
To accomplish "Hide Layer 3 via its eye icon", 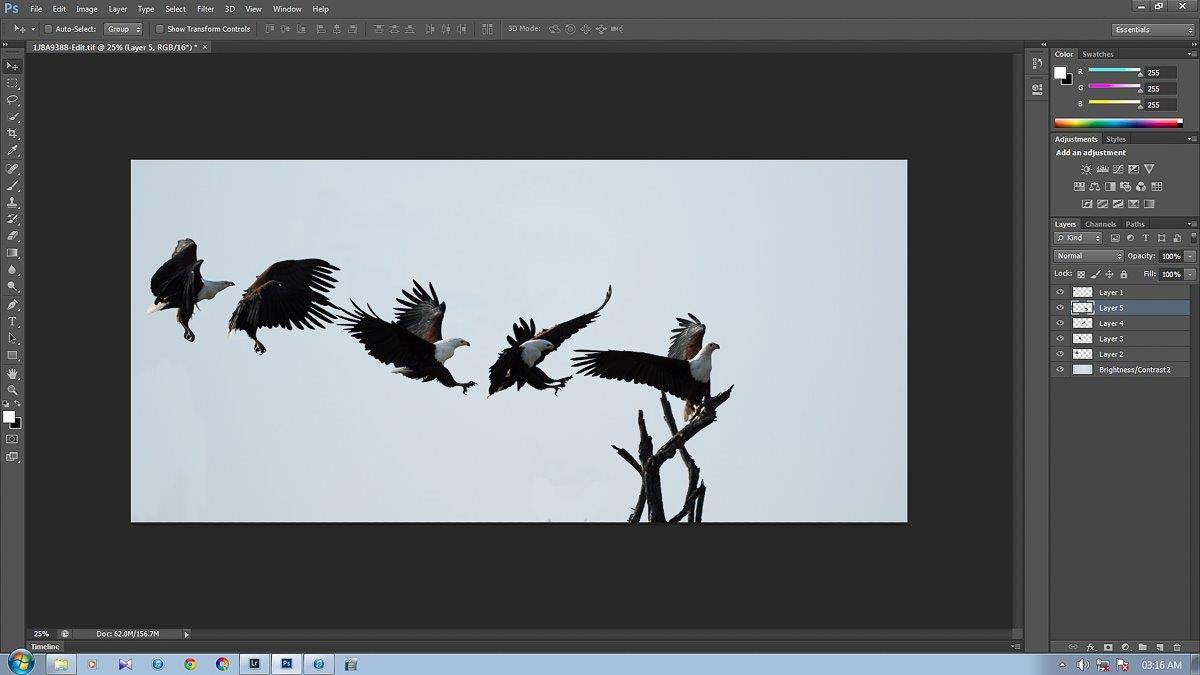I will (x=1060, y=339).
